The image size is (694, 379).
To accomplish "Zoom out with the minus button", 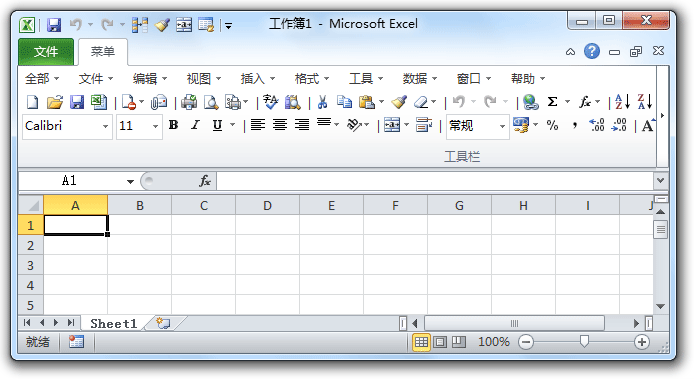I will [x=526, y=342].
